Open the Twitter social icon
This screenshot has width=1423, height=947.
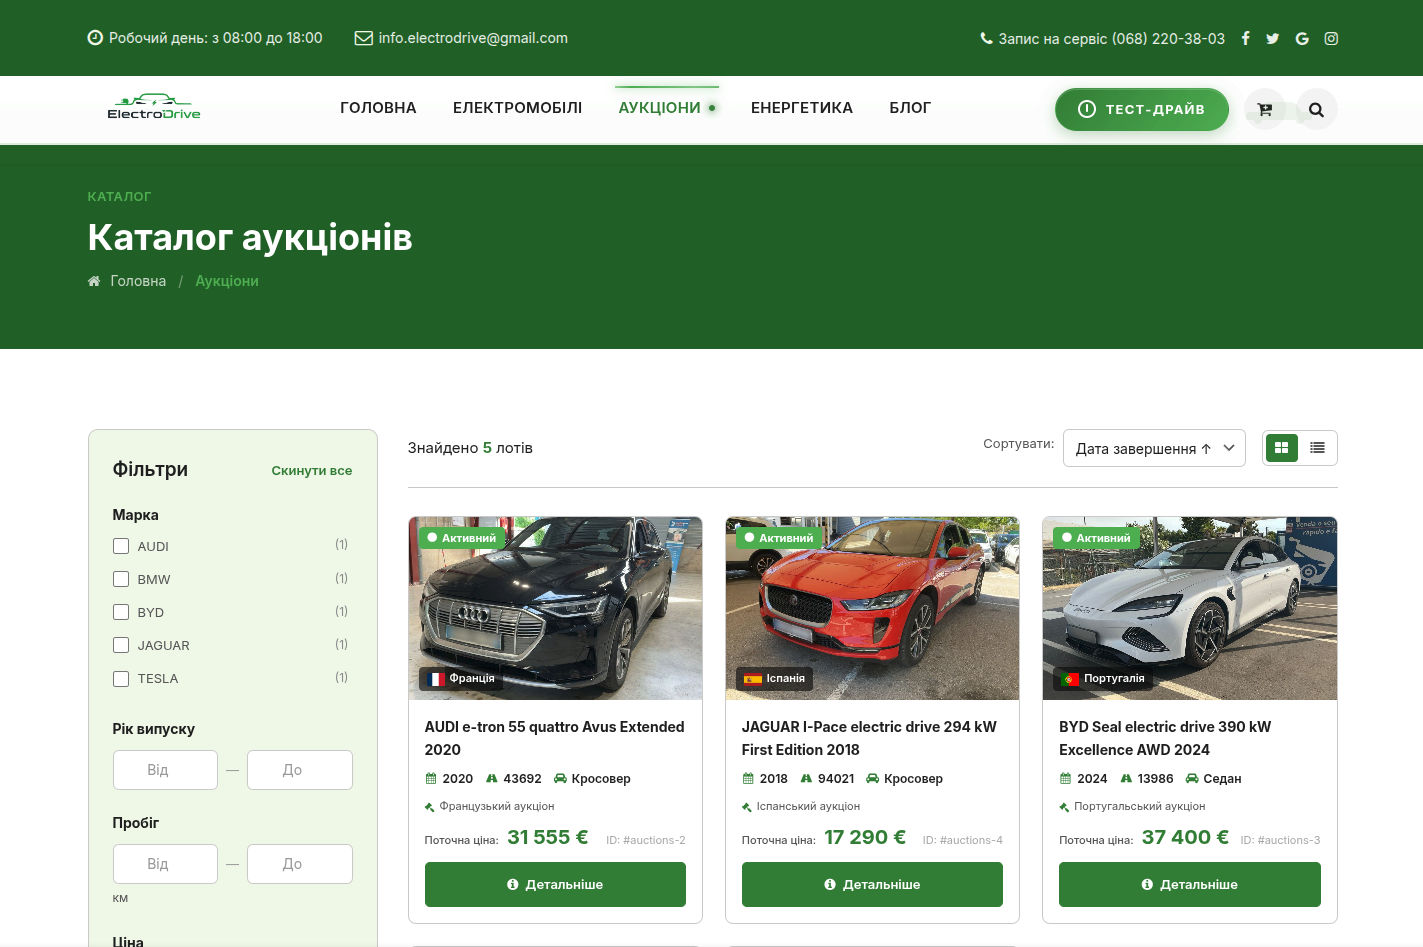(x=1272, y=38)
